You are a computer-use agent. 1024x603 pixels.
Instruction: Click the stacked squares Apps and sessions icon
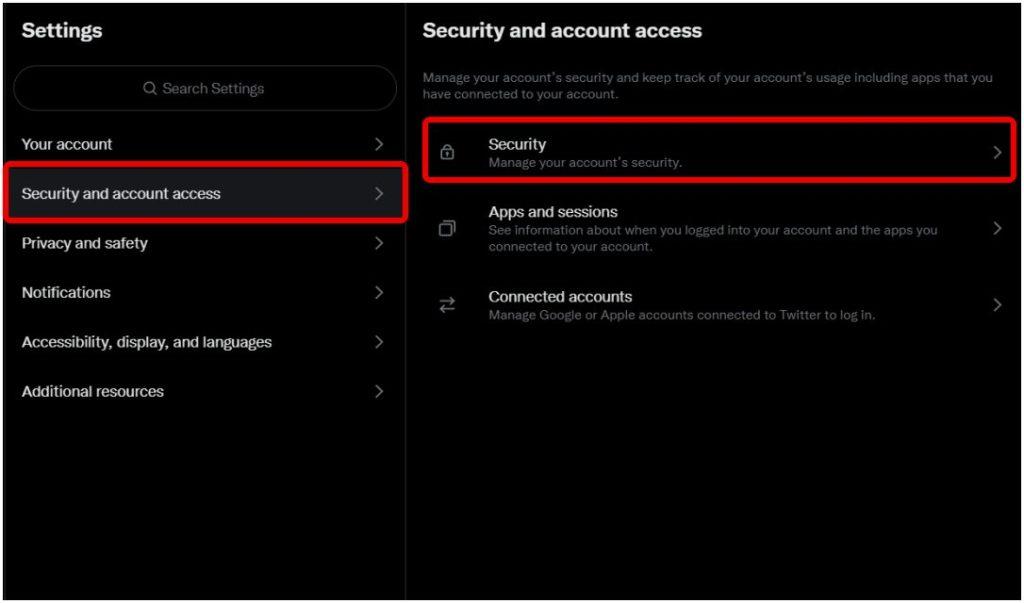coord(447,229)
